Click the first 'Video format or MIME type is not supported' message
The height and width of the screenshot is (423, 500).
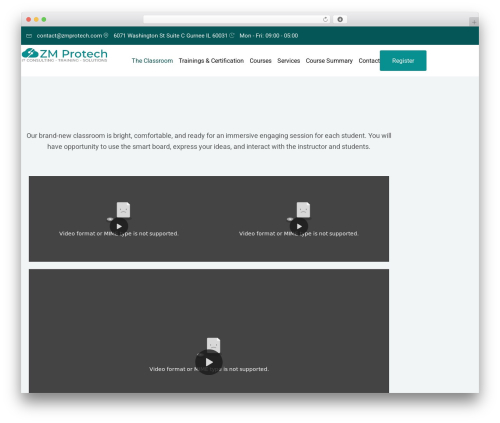[119, 234]
